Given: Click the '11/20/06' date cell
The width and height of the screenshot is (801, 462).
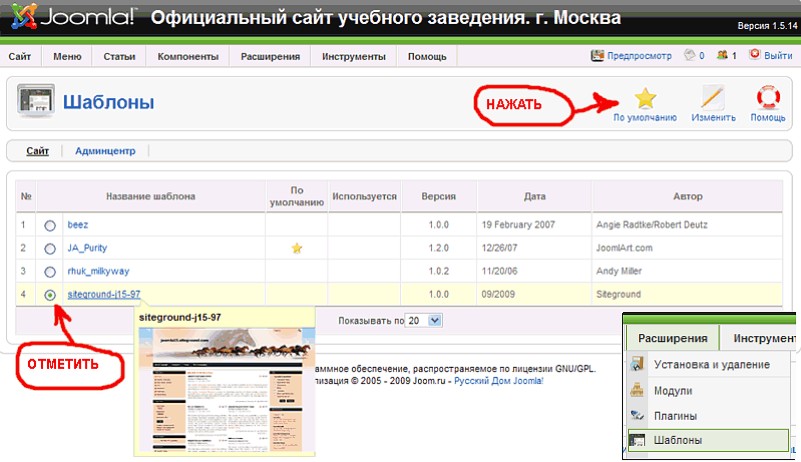Looking at the screenshot, I should point(499,271).
